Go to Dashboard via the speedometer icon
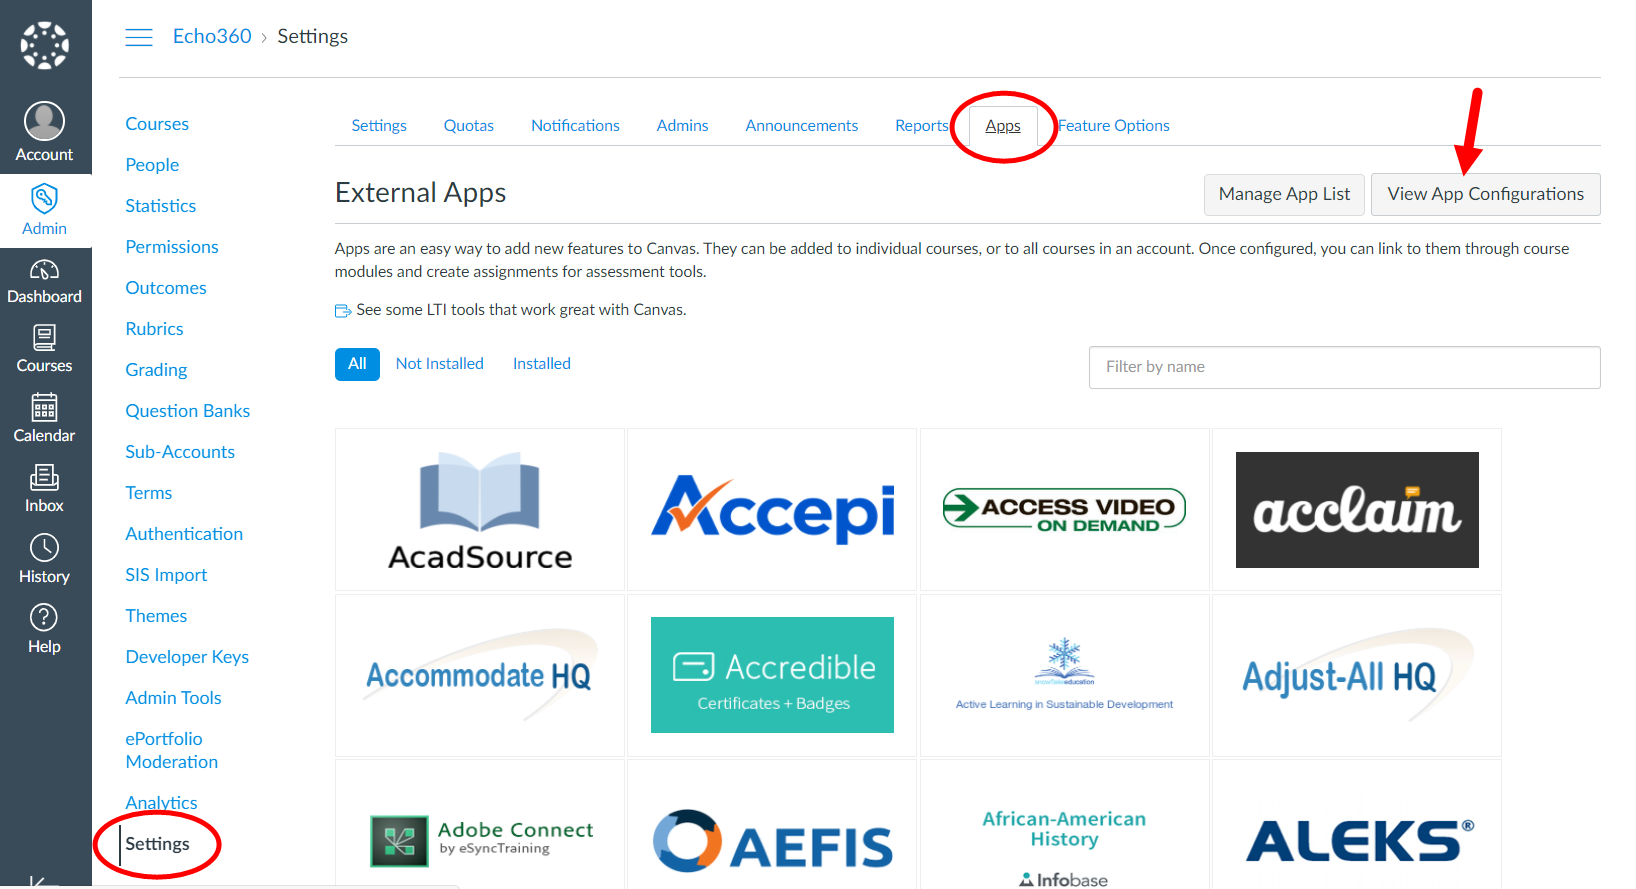Image resolution: width=1636 pixels, height=889 pixels. (45, 270)
